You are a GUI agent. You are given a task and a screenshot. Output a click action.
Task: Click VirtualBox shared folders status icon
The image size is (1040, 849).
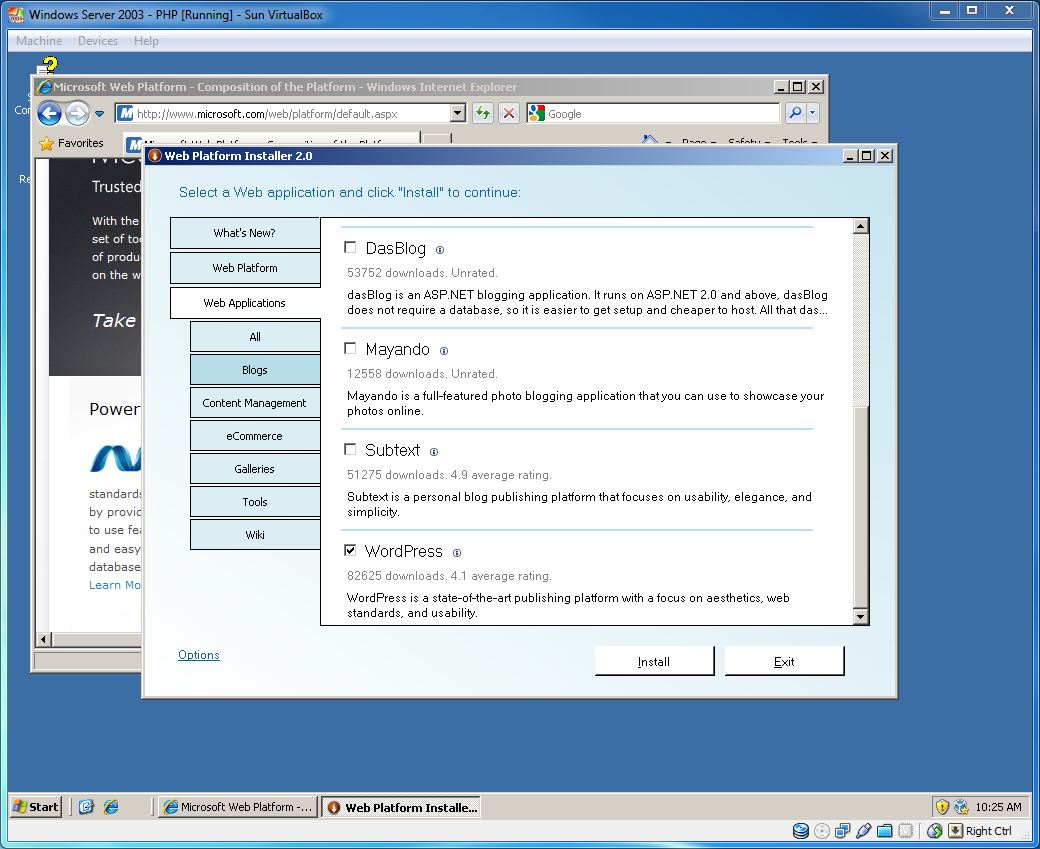[885, 830]
